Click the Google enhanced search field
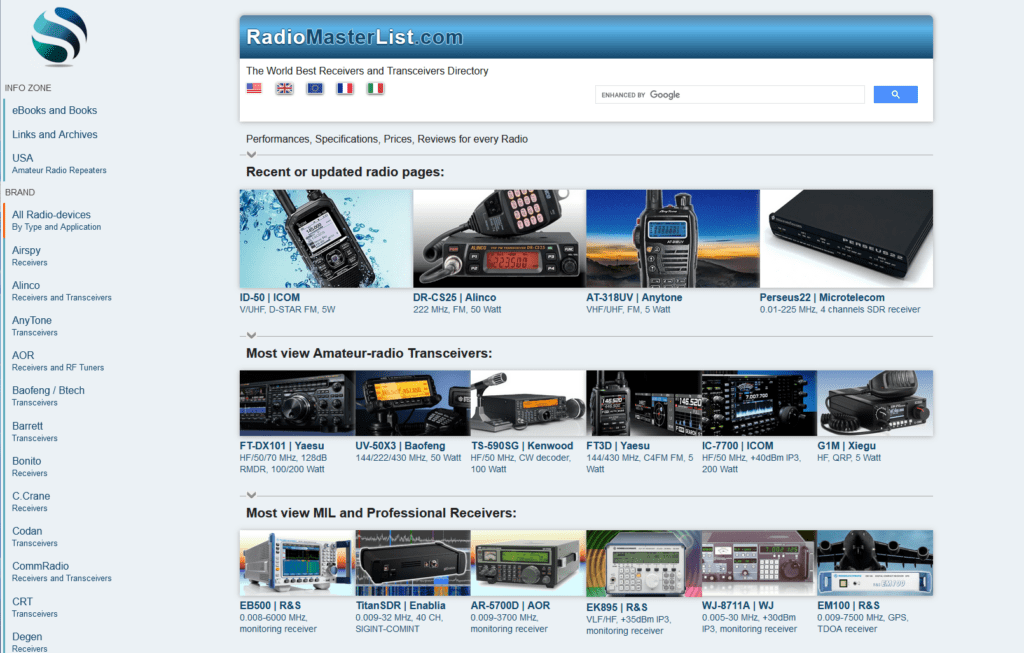Image resolution: width=1024 pixels, height=653 pixels. [x=729, y=95]
